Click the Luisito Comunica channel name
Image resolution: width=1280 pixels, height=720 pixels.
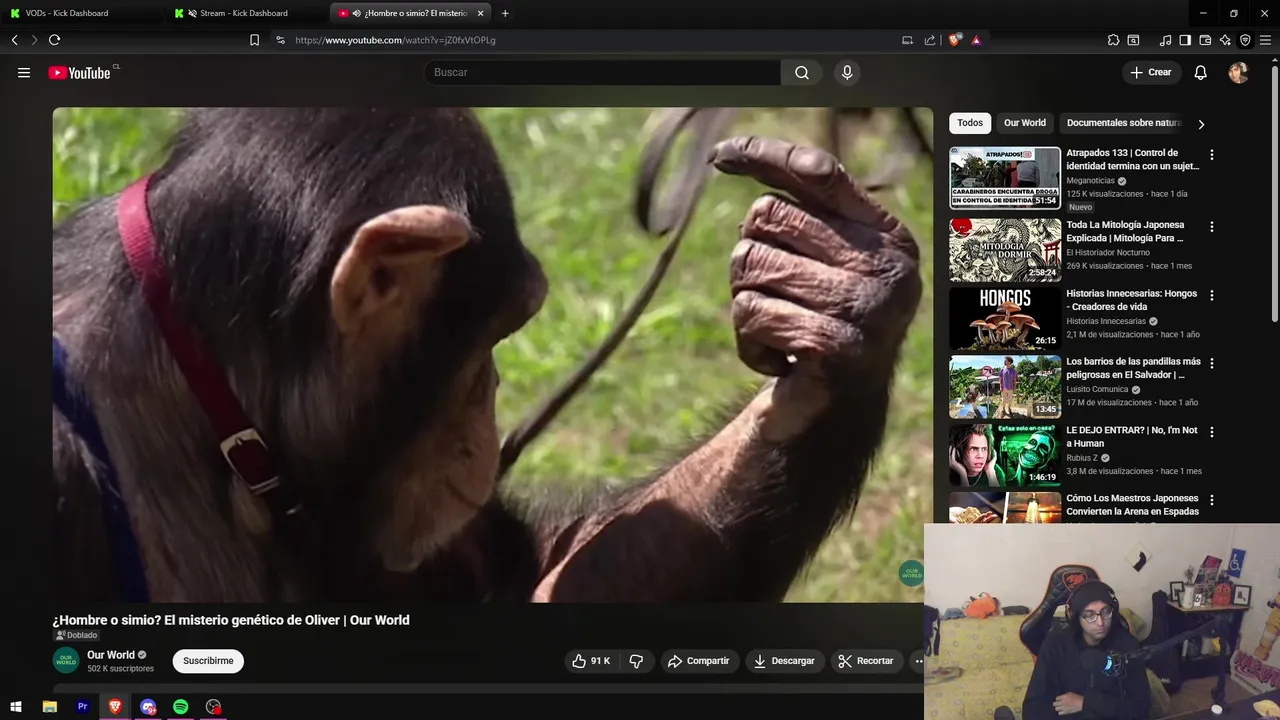coord(1097,389)
